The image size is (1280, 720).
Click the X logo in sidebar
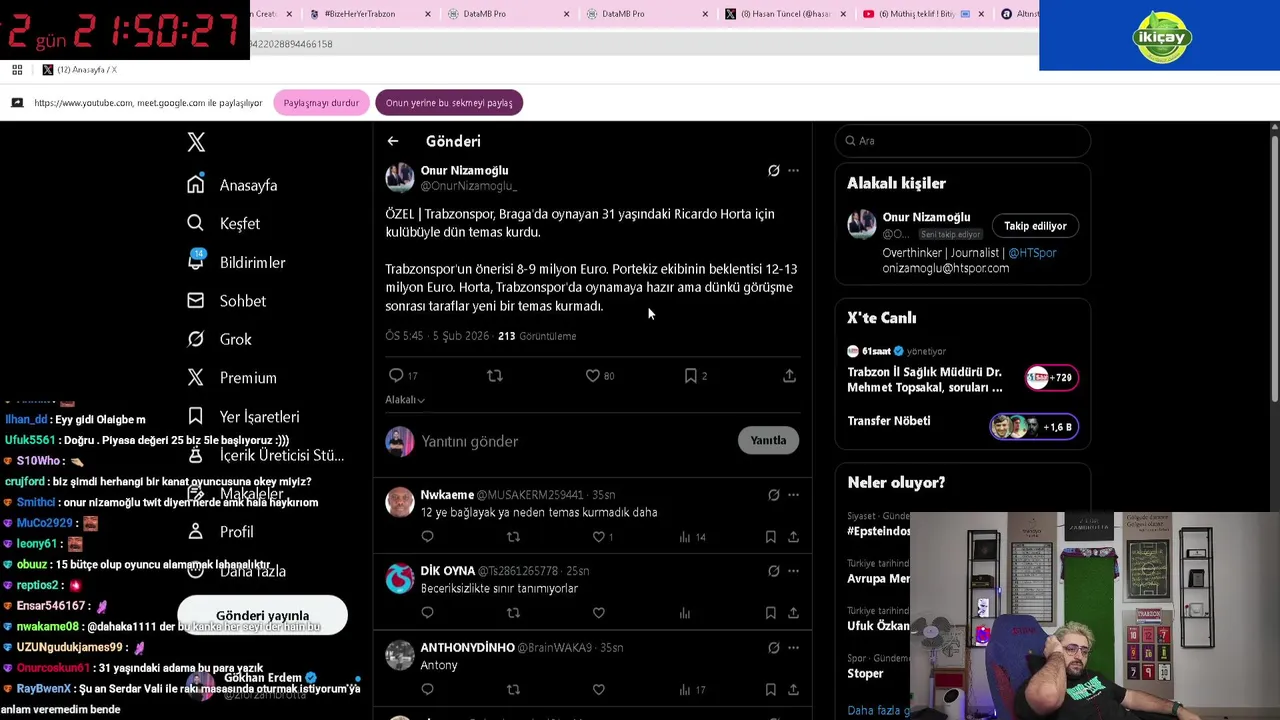coord(196,142)
